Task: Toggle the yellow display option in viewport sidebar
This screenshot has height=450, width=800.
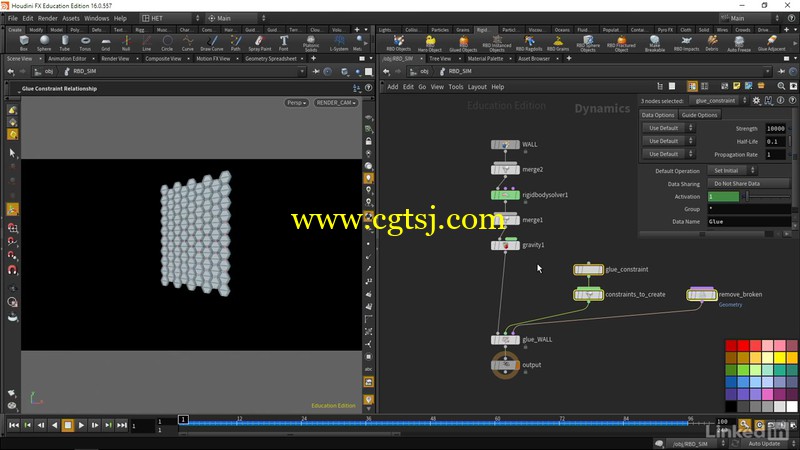Action: [x=368, y=178]
